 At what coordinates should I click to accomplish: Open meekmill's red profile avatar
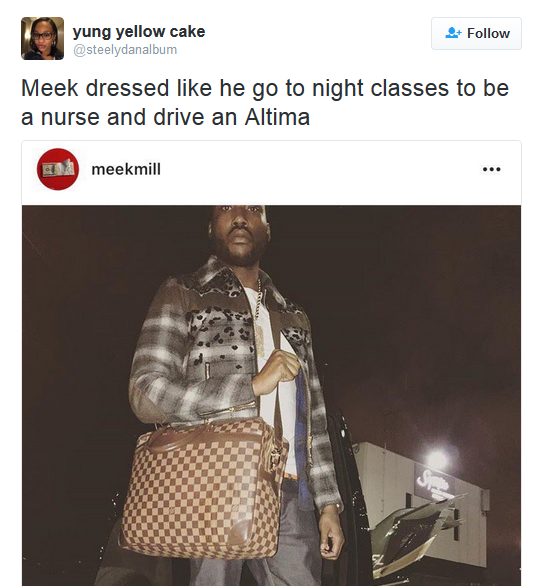pyautogui.click(x=58, y=169)
